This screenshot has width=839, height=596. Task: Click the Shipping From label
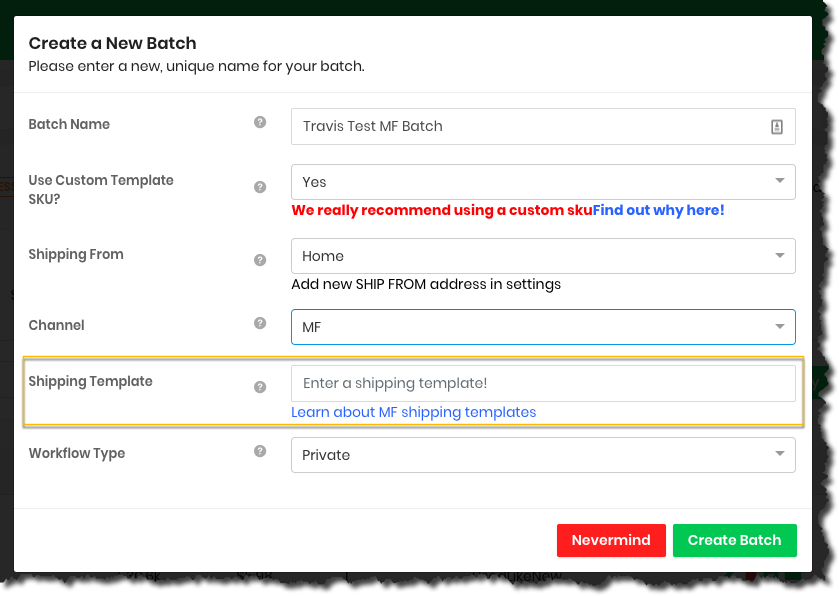click(76, 254)
